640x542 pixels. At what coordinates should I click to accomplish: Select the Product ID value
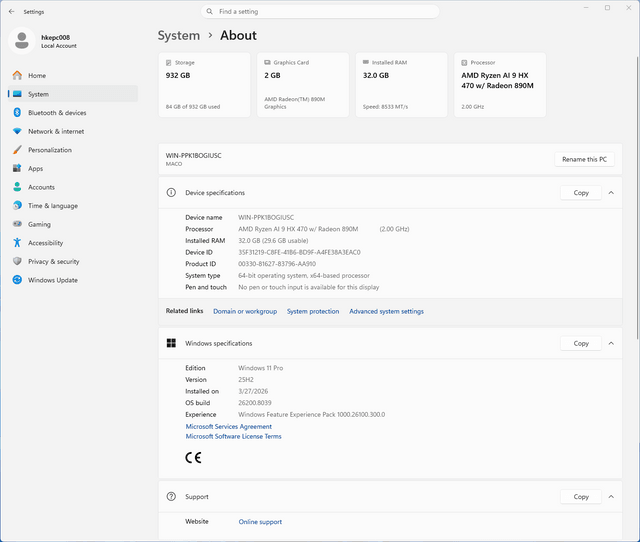(x=277, y=264)
